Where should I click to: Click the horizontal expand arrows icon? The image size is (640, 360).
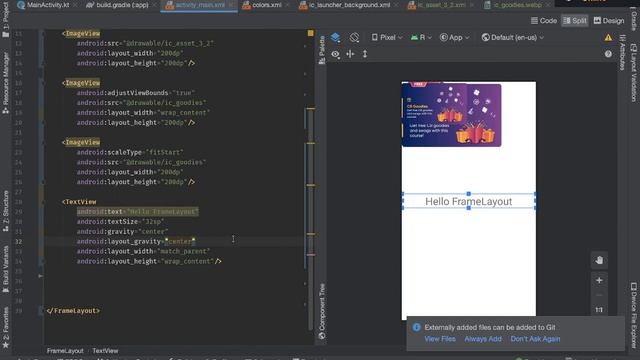(350, 54)
